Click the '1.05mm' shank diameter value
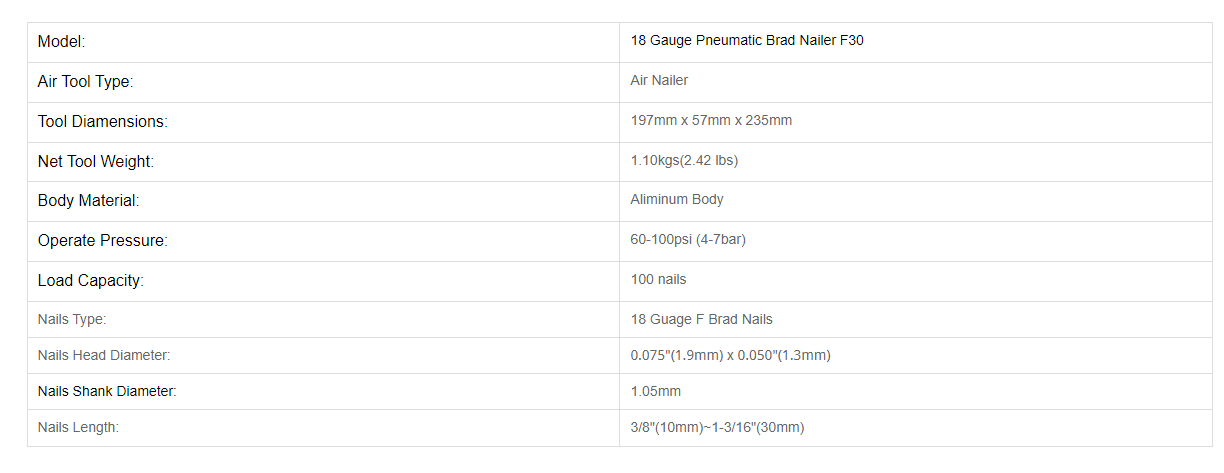 656,391
